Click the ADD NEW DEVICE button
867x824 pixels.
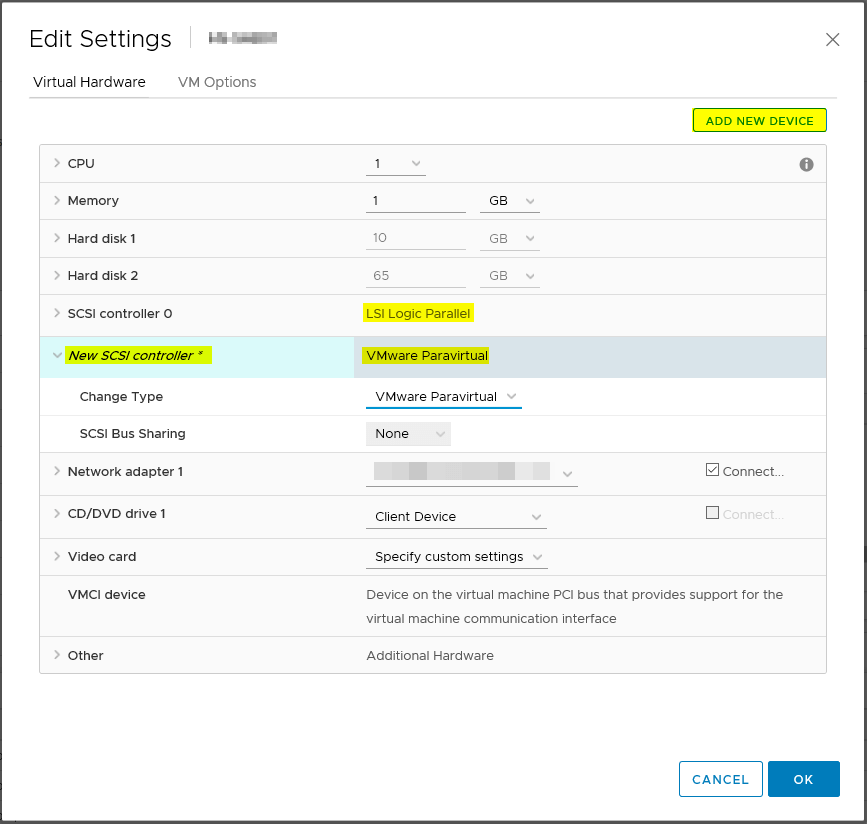coord(759,120)
